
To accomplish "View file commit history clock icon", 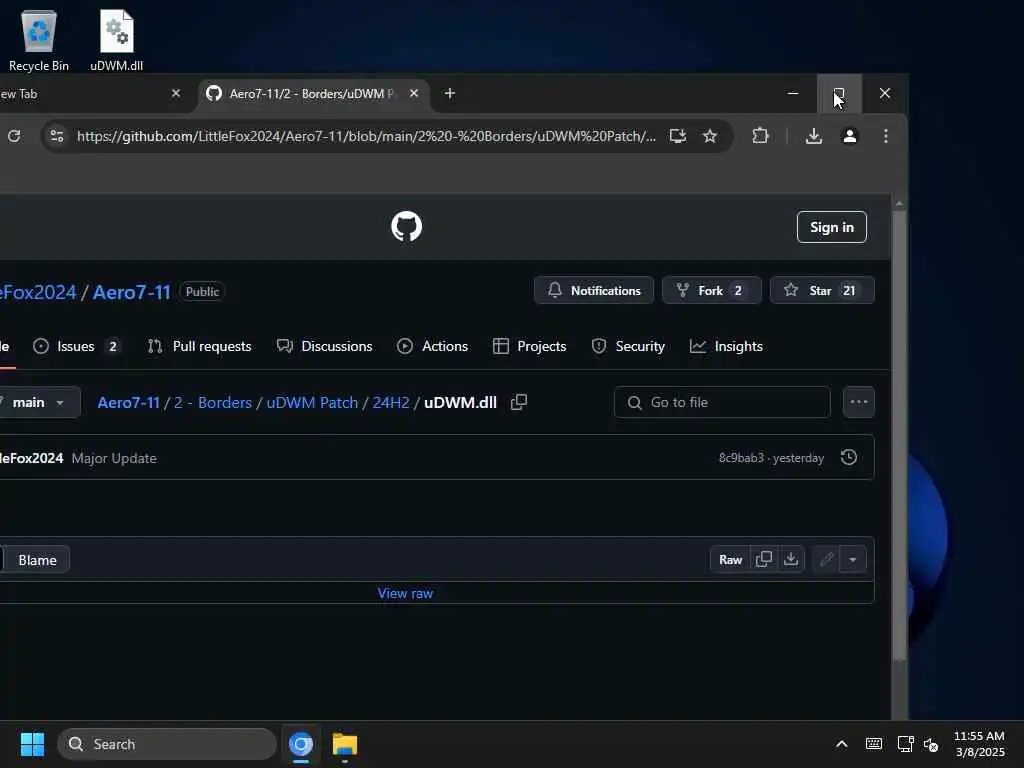I will point(849,457).
